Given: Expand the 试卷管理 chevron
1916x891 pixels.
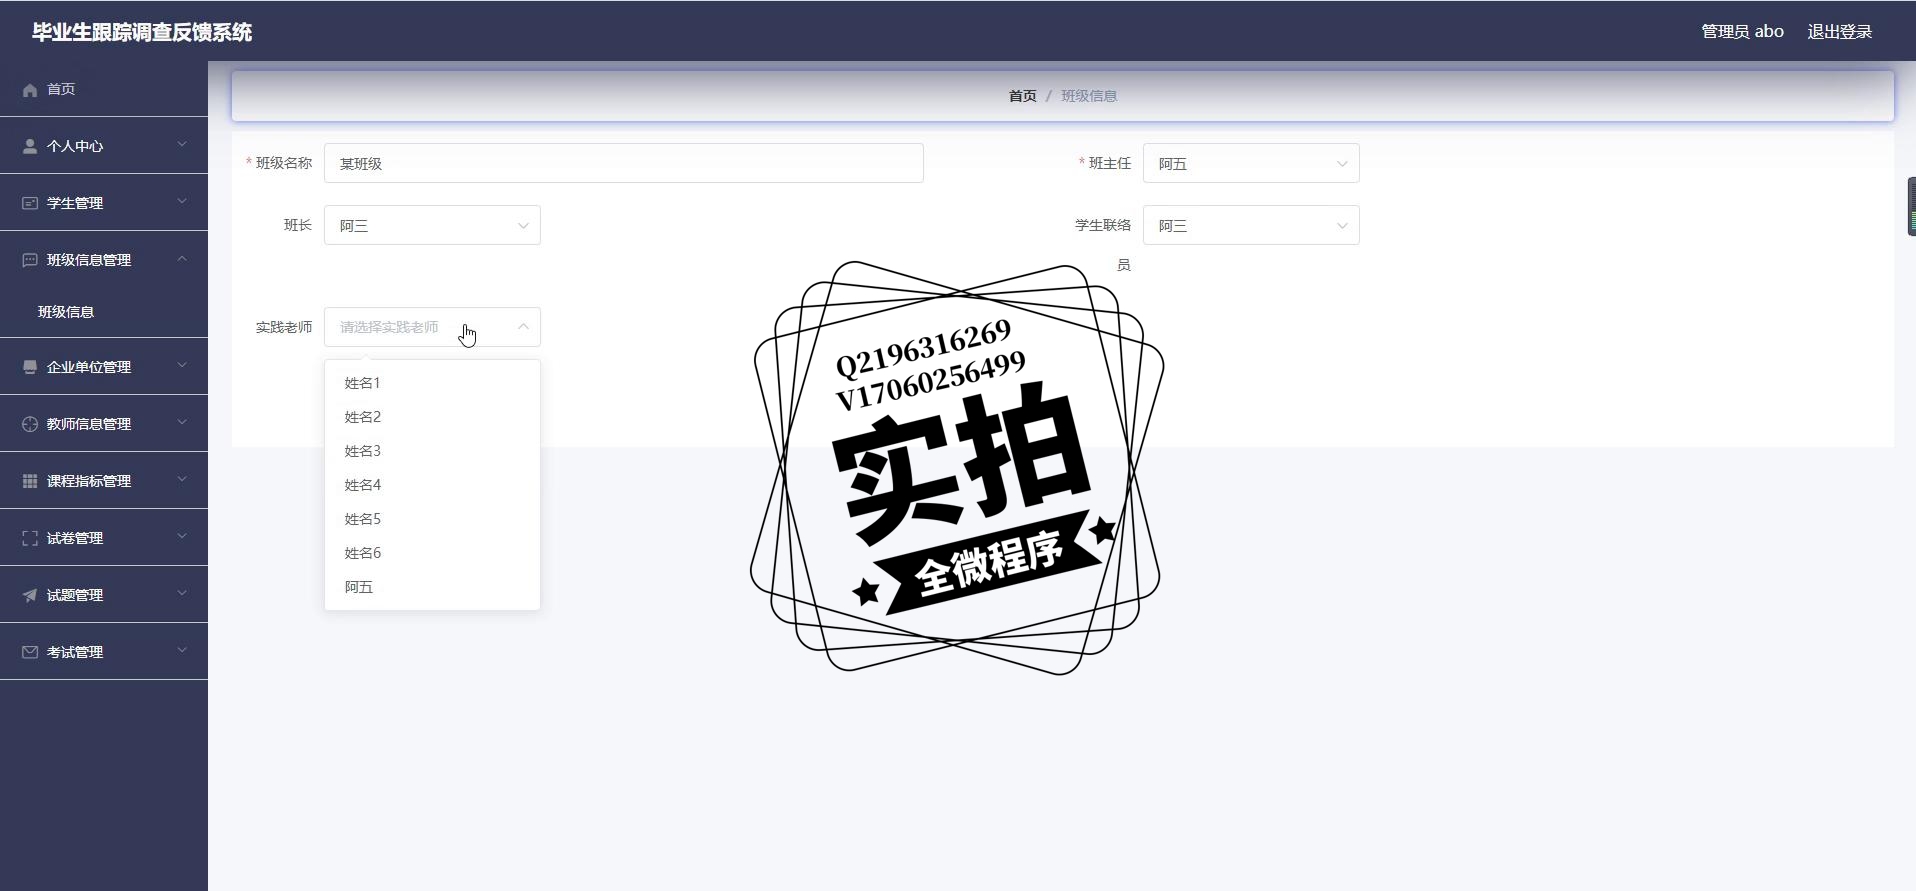Looking at the screenshot, I should [182, 537].
